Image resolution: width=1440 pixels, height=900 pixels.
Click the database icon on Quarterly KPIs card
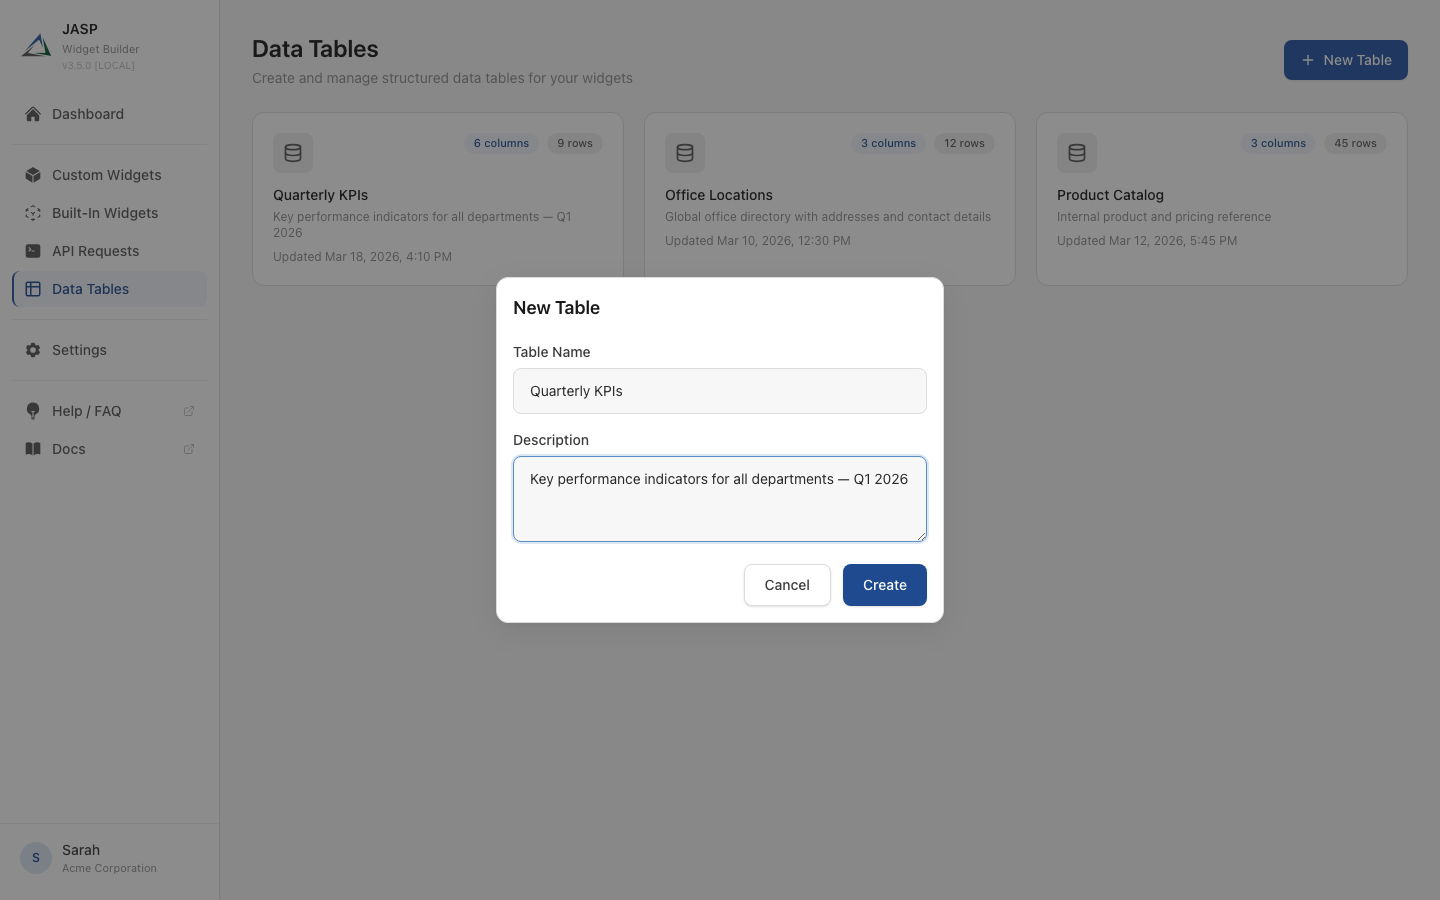point(293,153)
